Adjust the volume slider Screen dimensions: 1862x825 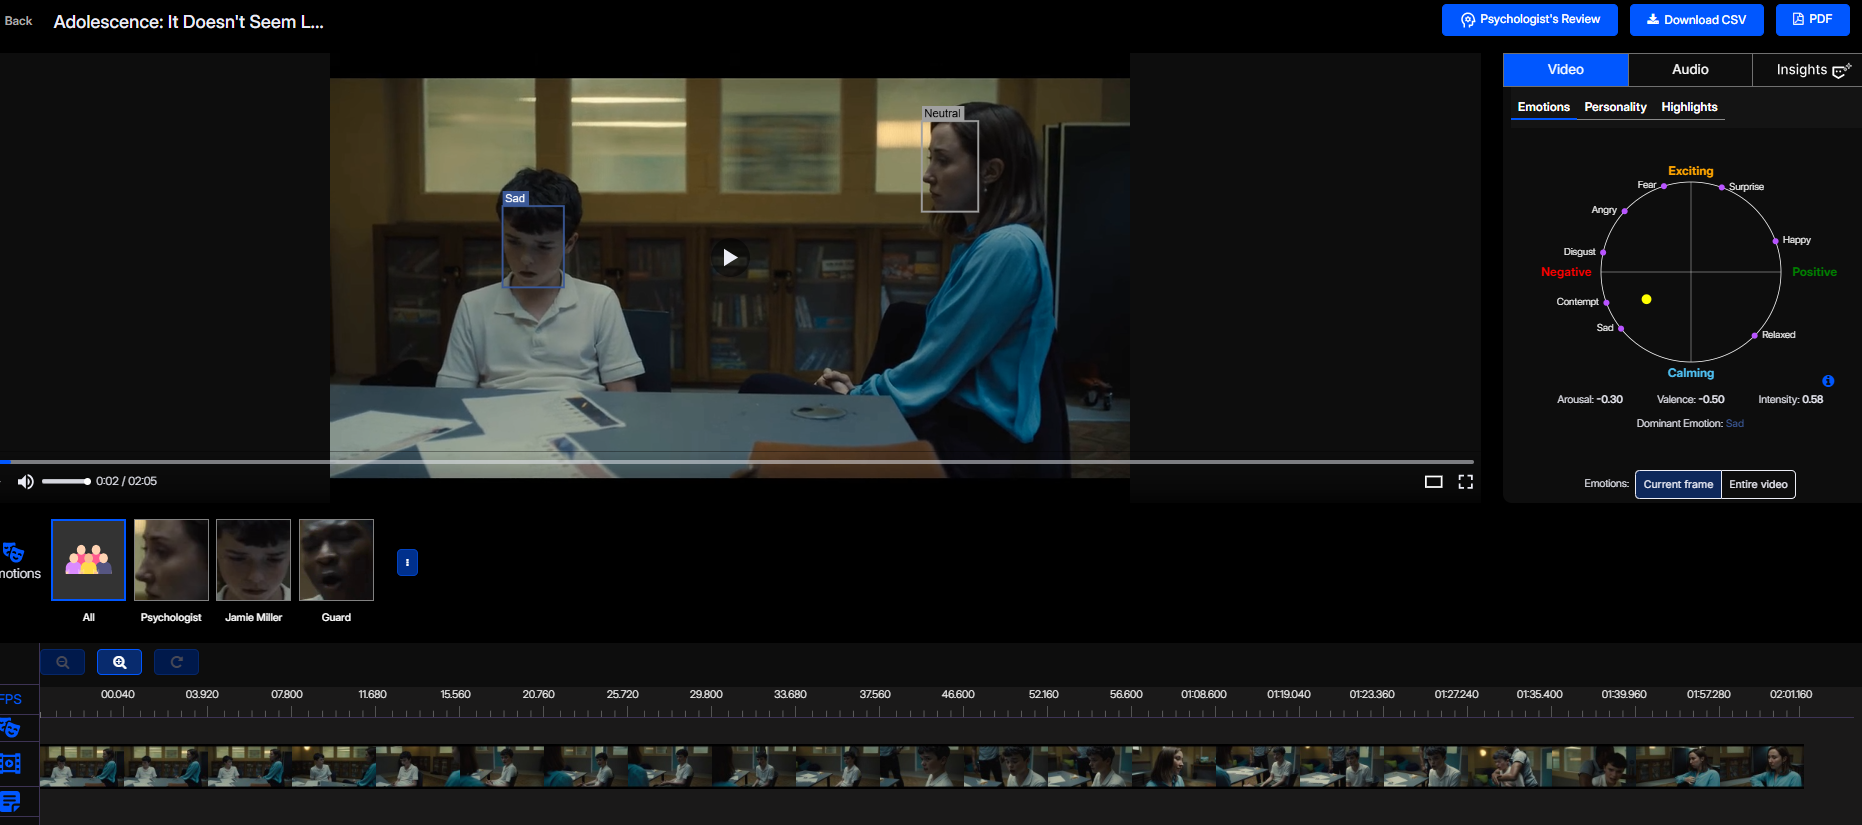(x=66, y=481)
